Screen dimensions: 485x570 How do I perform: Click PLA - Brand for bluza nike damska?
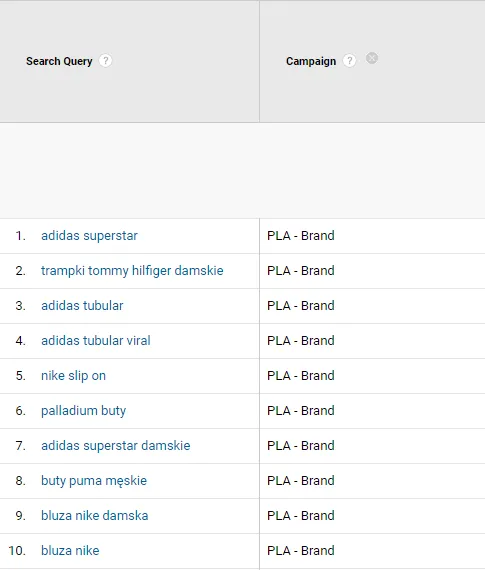(x=301, y=515)
